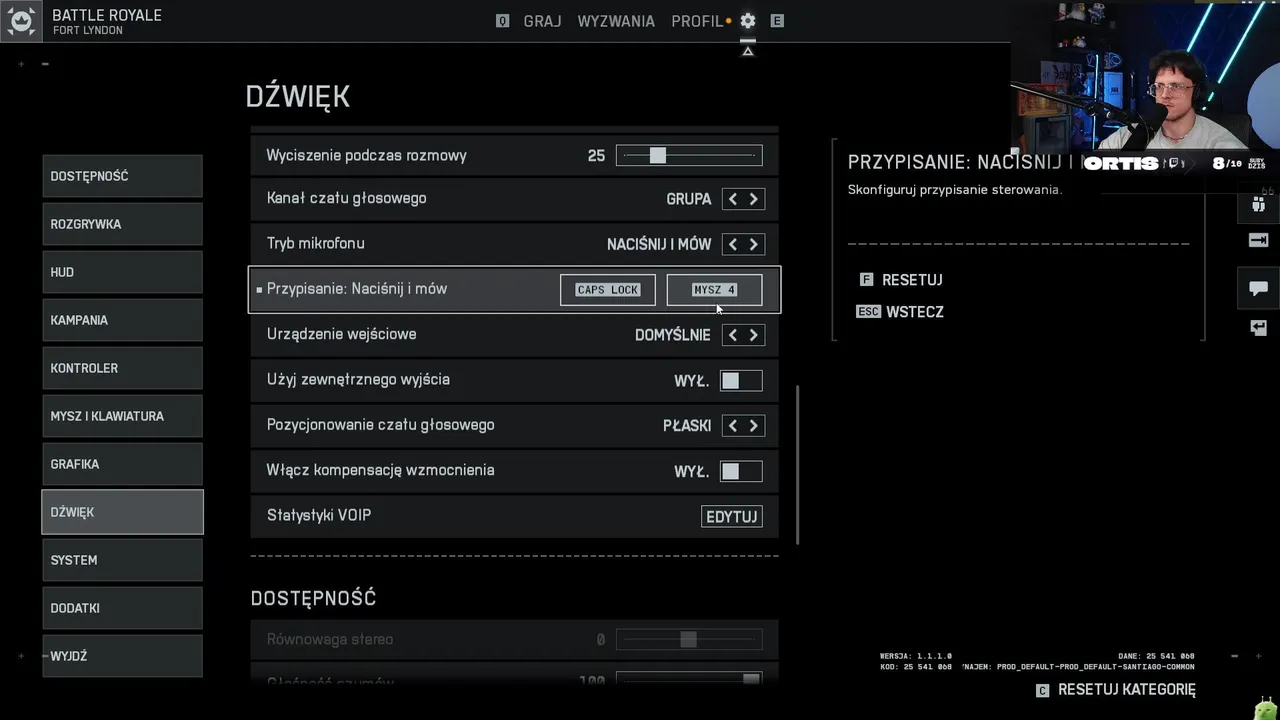Click the green Android mascot icon in the corner

click(1265, 709)
